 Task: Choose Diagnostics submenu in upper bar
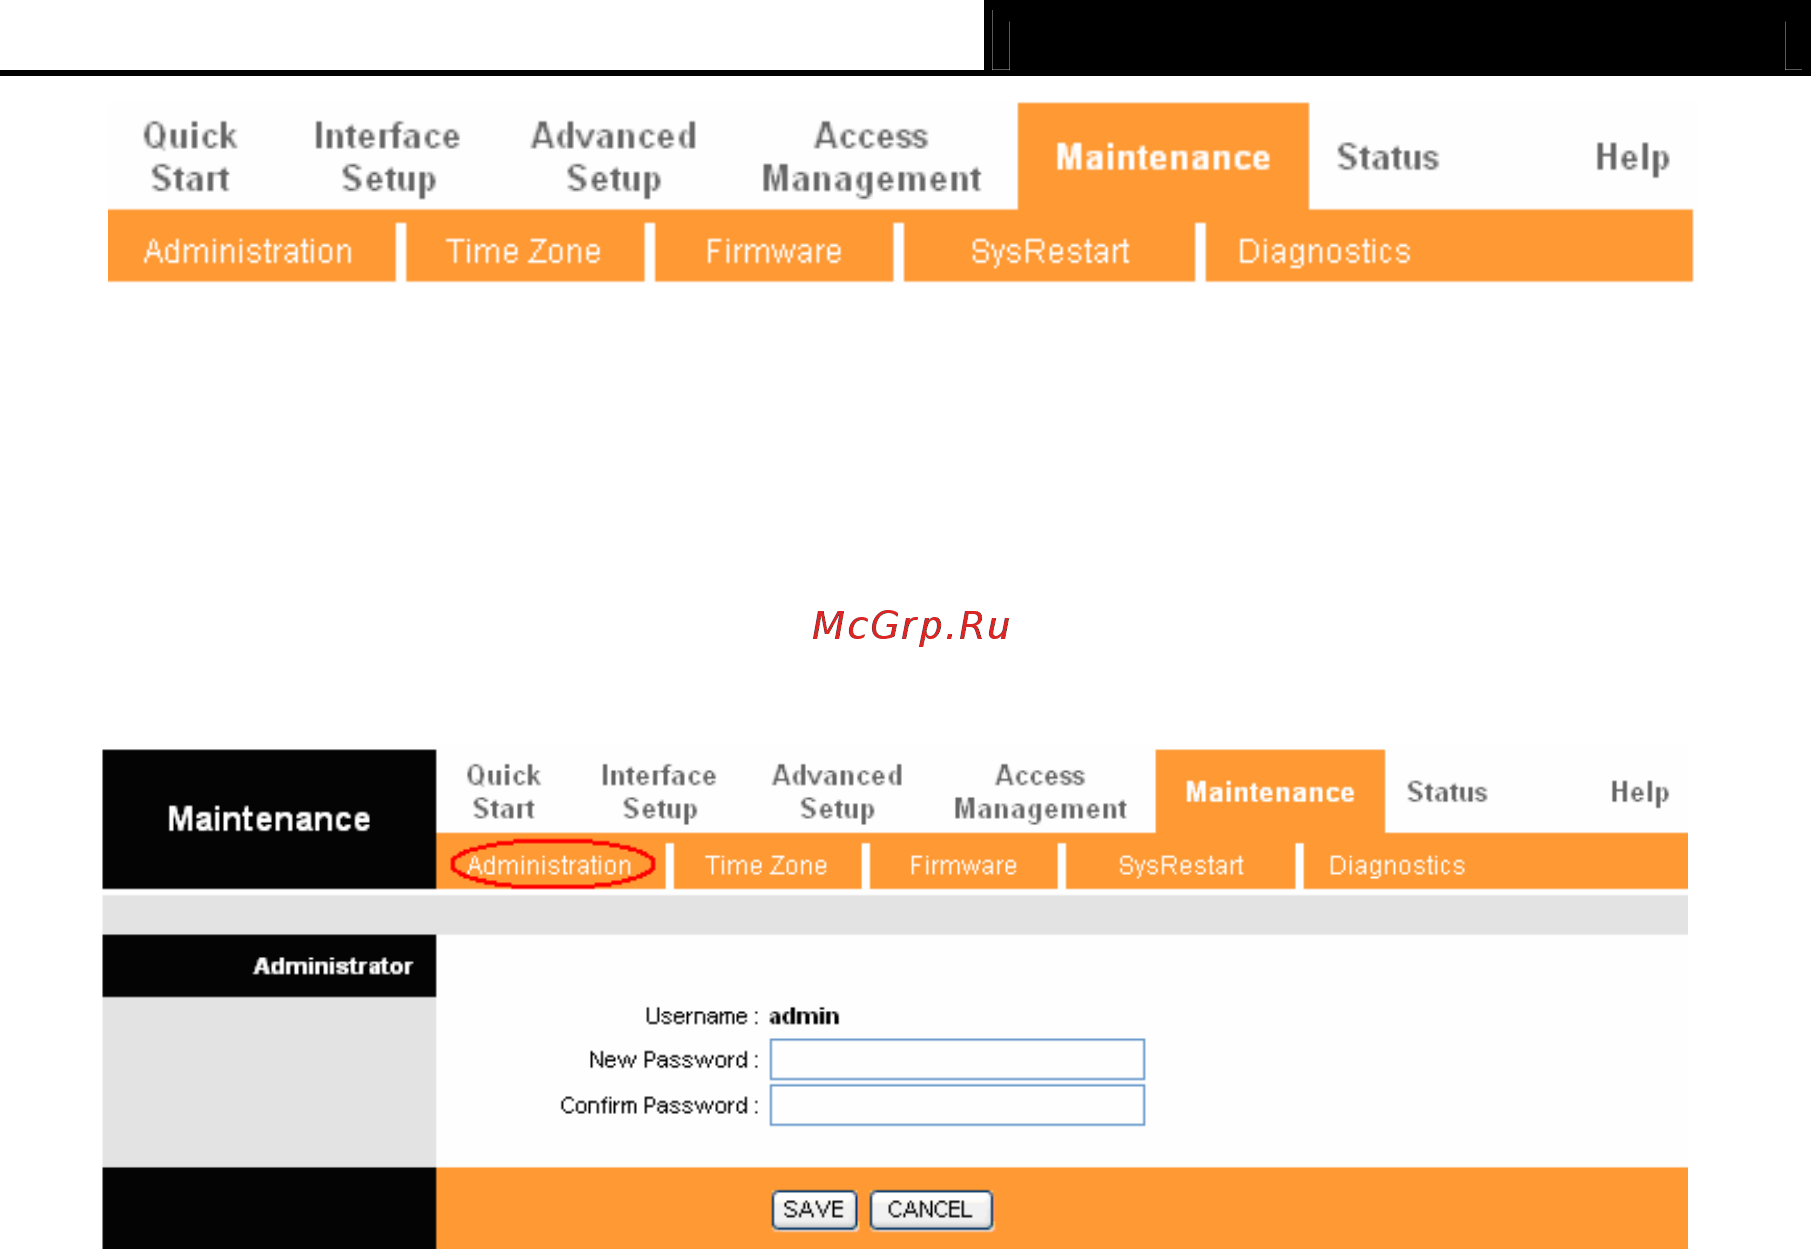coord(1324,251)
